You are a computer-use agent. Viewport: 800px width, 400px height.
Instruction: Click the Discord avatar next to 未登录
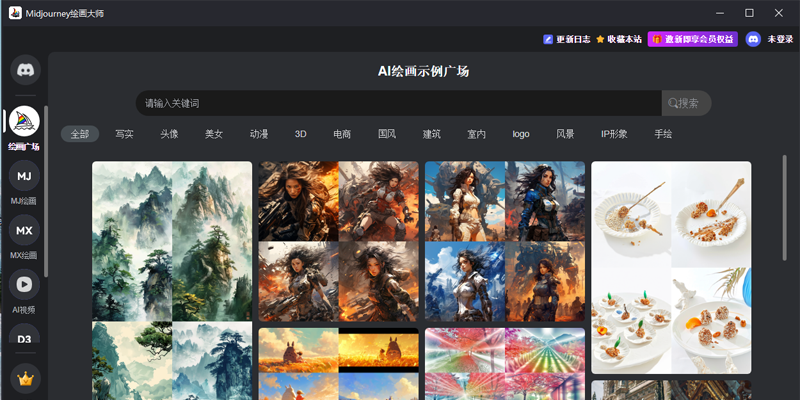coord(753,39)
